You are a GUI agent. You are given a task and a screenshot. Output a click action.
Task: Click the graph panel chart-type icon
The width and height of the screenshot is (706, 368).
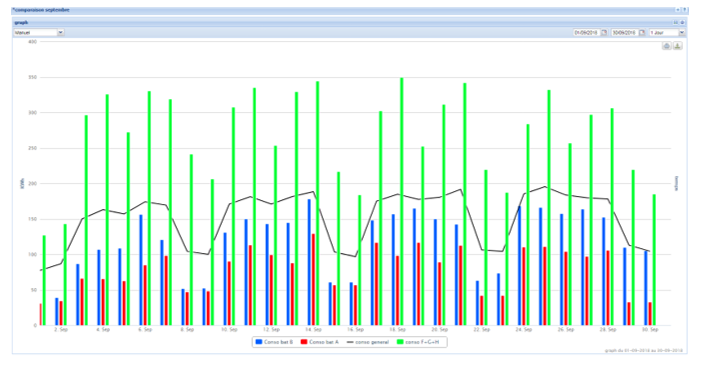point(676,22)
